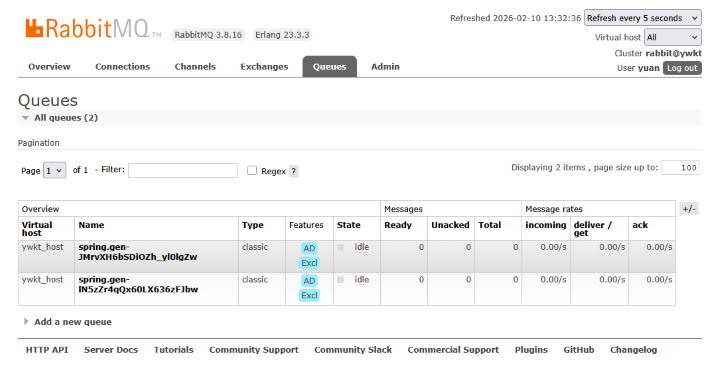
Task: Switch to the Connections tab
Action: tap(123, 67)
